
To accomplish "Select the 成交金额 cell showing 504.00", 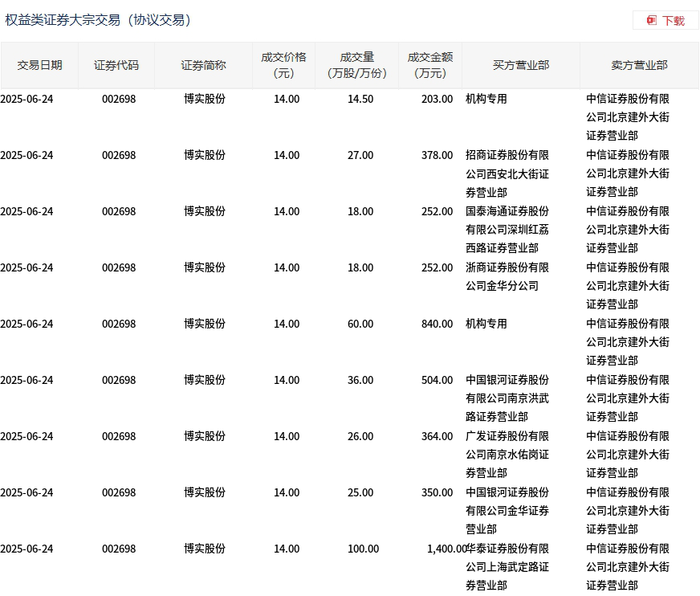I will click(x=437, y=380).
